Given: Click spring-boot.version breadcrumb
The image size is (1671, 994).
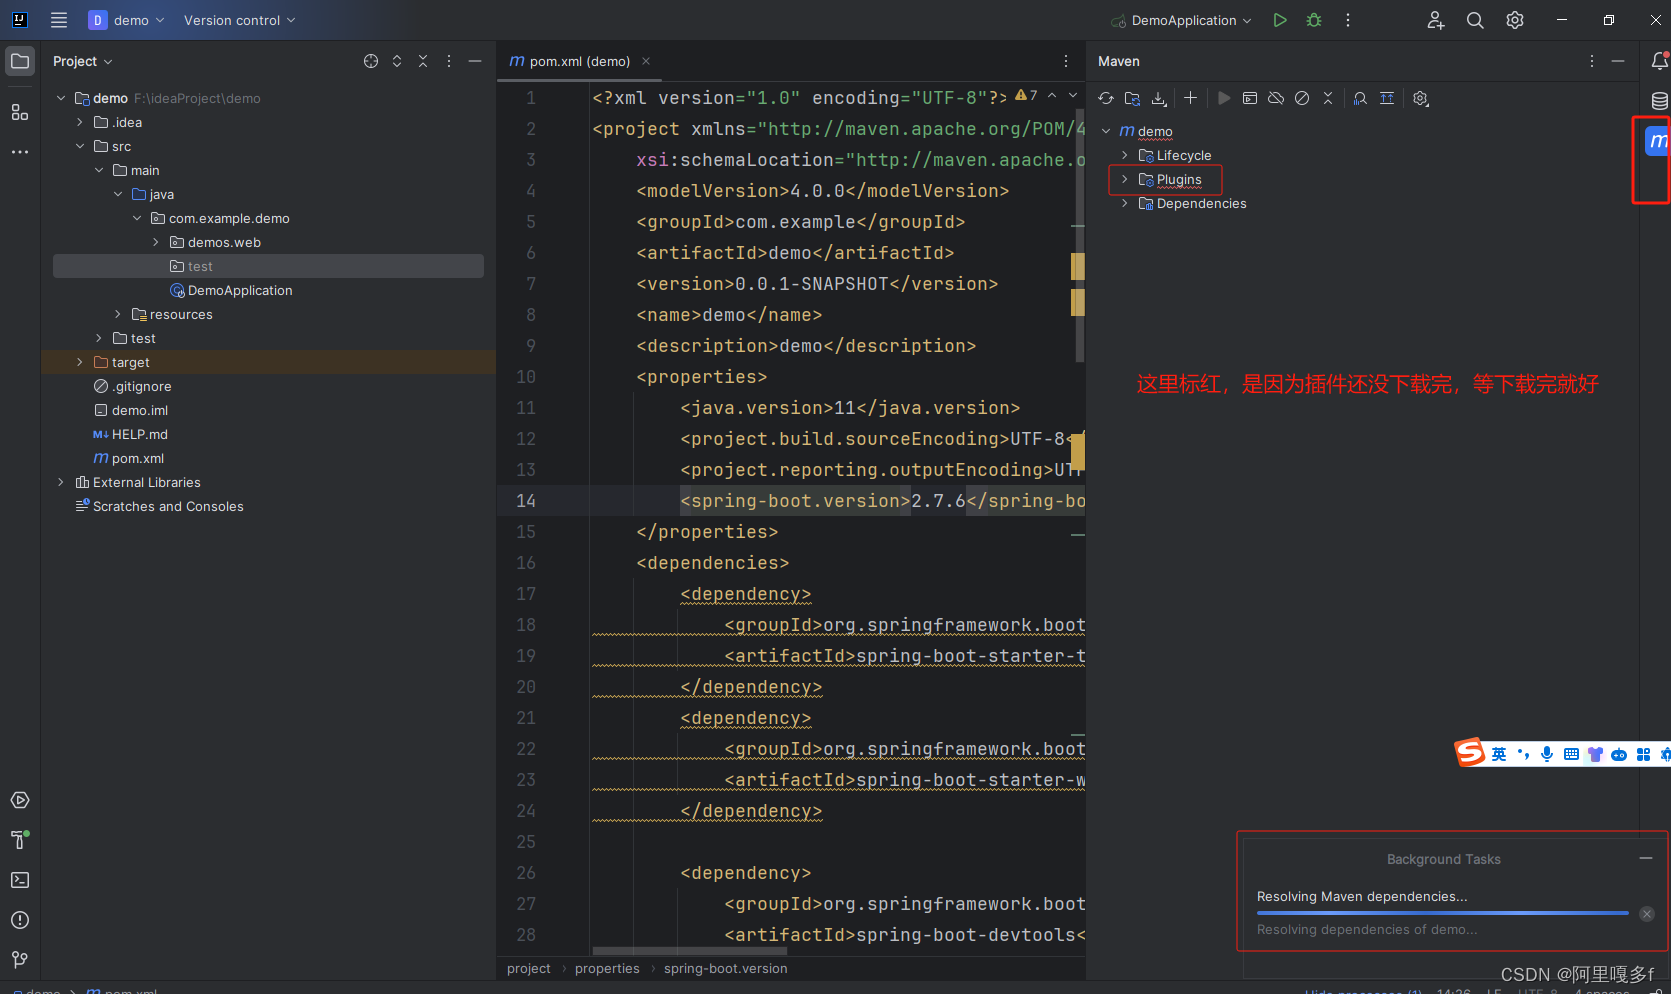Looking at the screenshot, I should pos(726,968).
